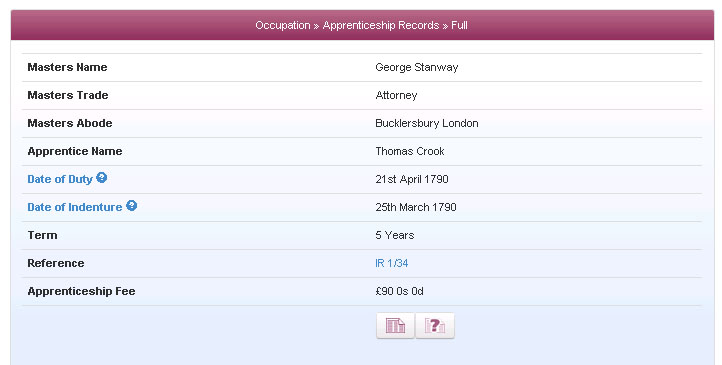This screenshot has width=722, height=365.
Task: Click the Date of Indenture label link
Action: [x=75, y=208]
